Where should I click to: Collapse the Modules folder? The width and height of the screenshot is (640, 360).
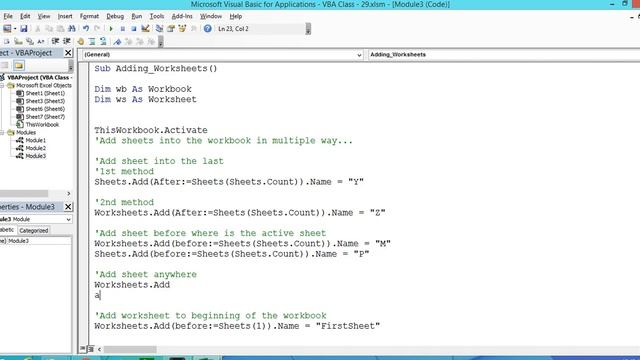[2, 133]
